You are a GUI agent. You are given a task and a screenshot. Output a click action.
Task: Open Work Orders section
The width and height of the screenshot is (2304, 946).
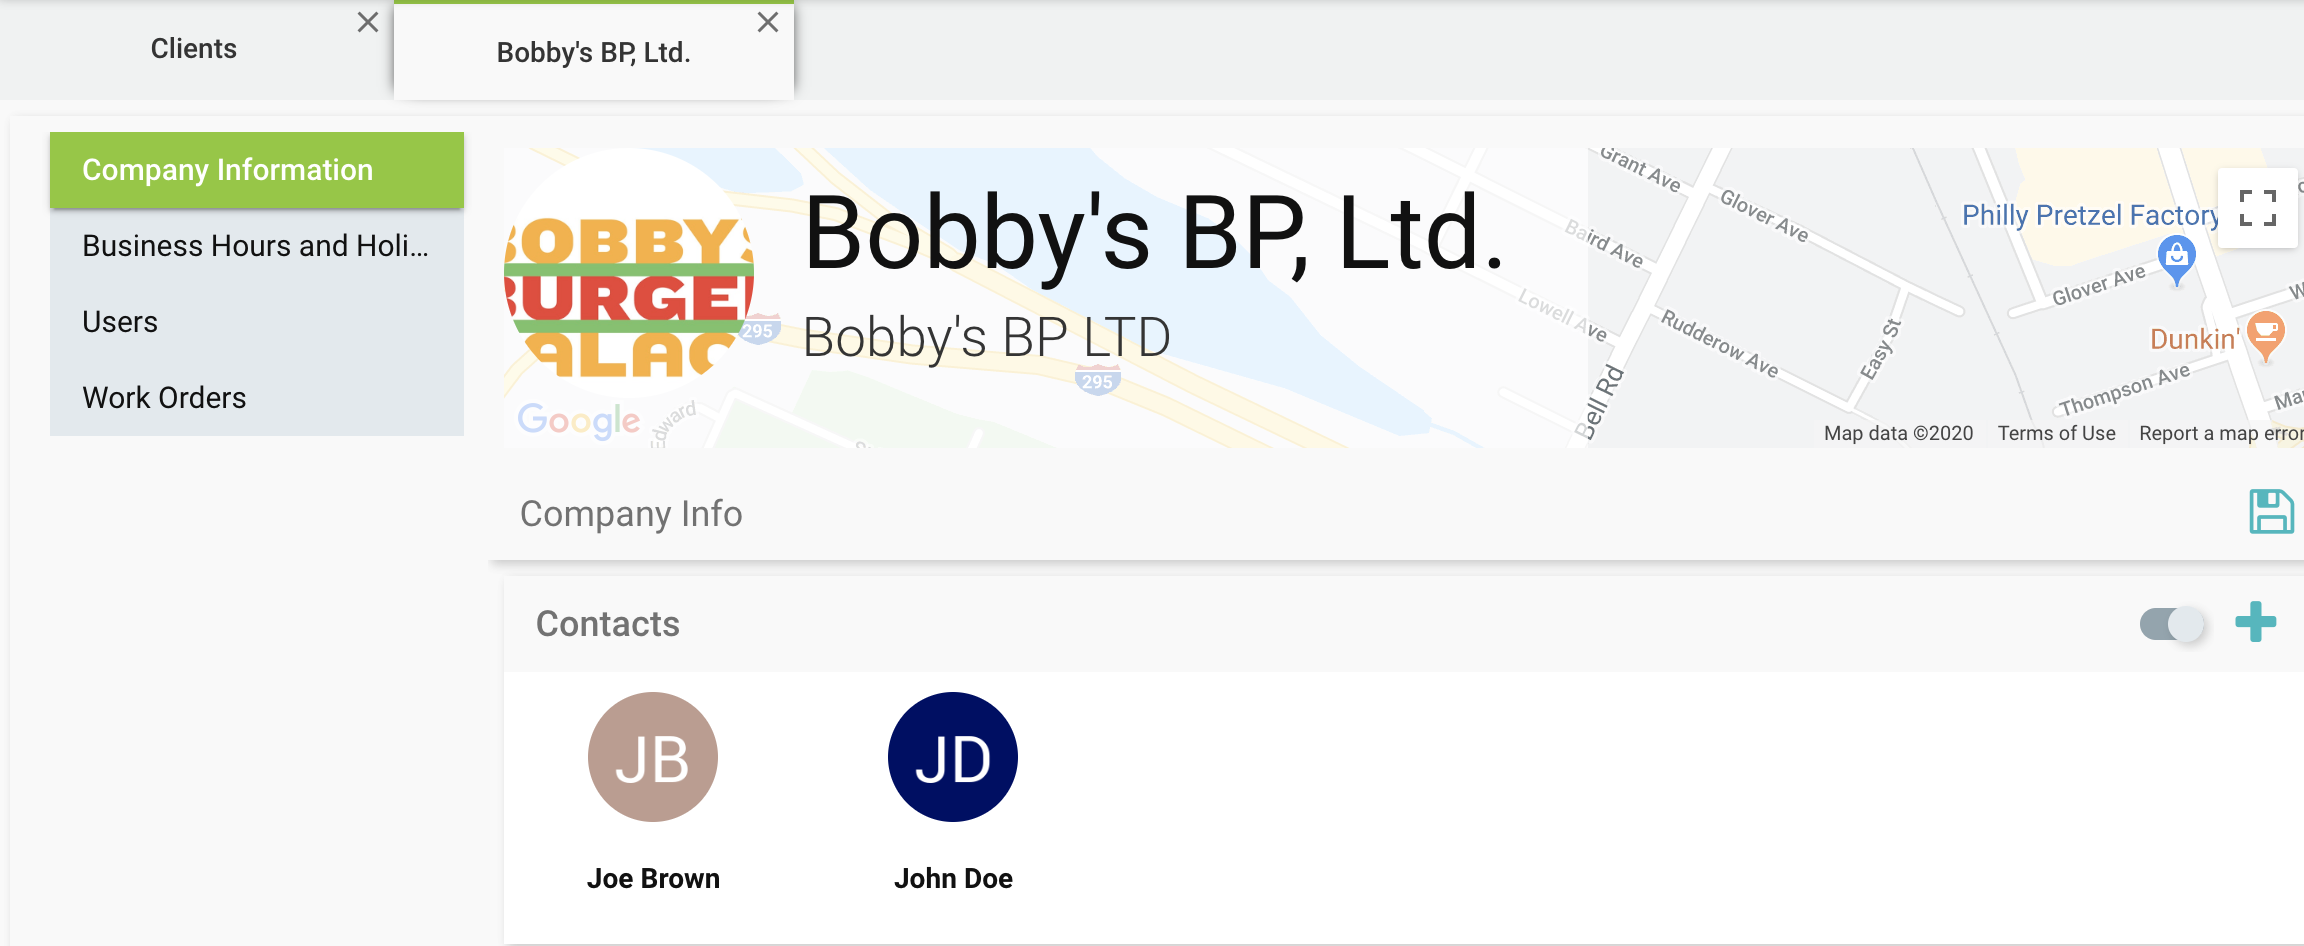(257, 398)
